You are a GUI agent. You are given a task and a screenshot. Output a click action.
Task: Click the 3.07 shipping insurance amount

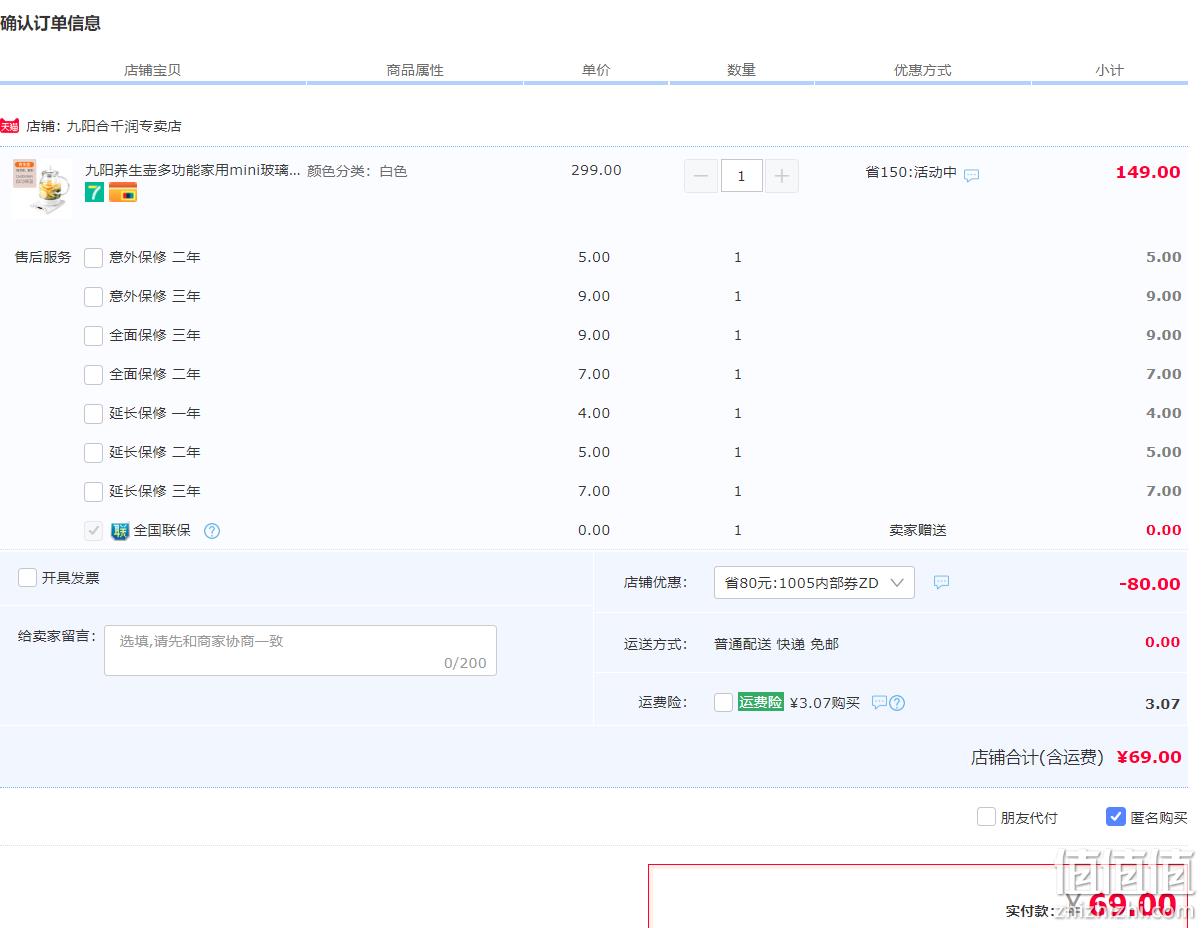point(1163,704)
